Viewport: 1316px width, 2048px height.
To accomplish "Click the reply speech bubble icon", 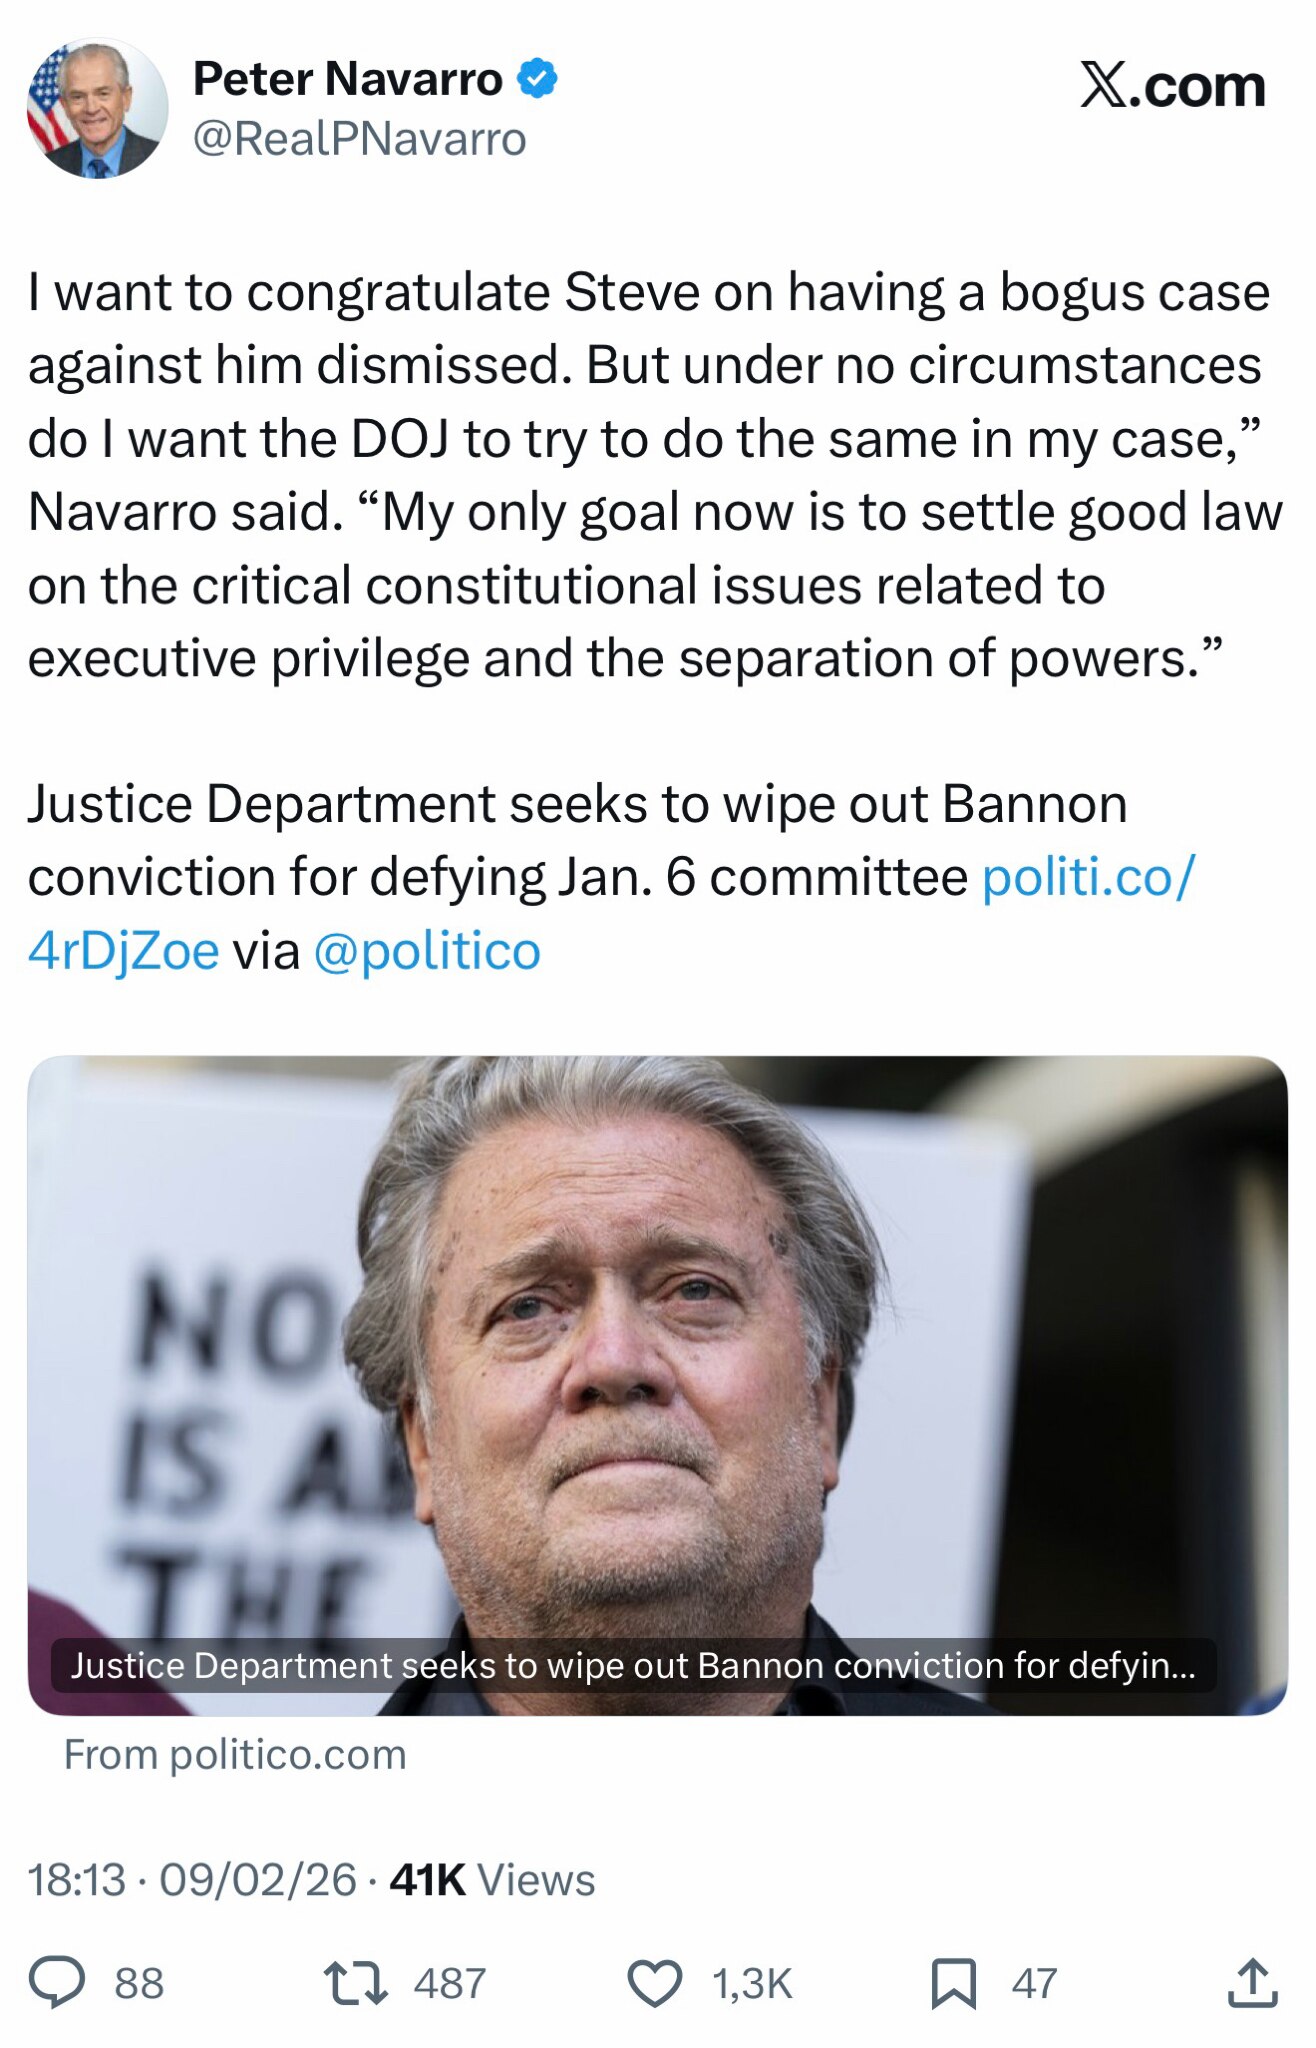I will (x=57, y=1982).
